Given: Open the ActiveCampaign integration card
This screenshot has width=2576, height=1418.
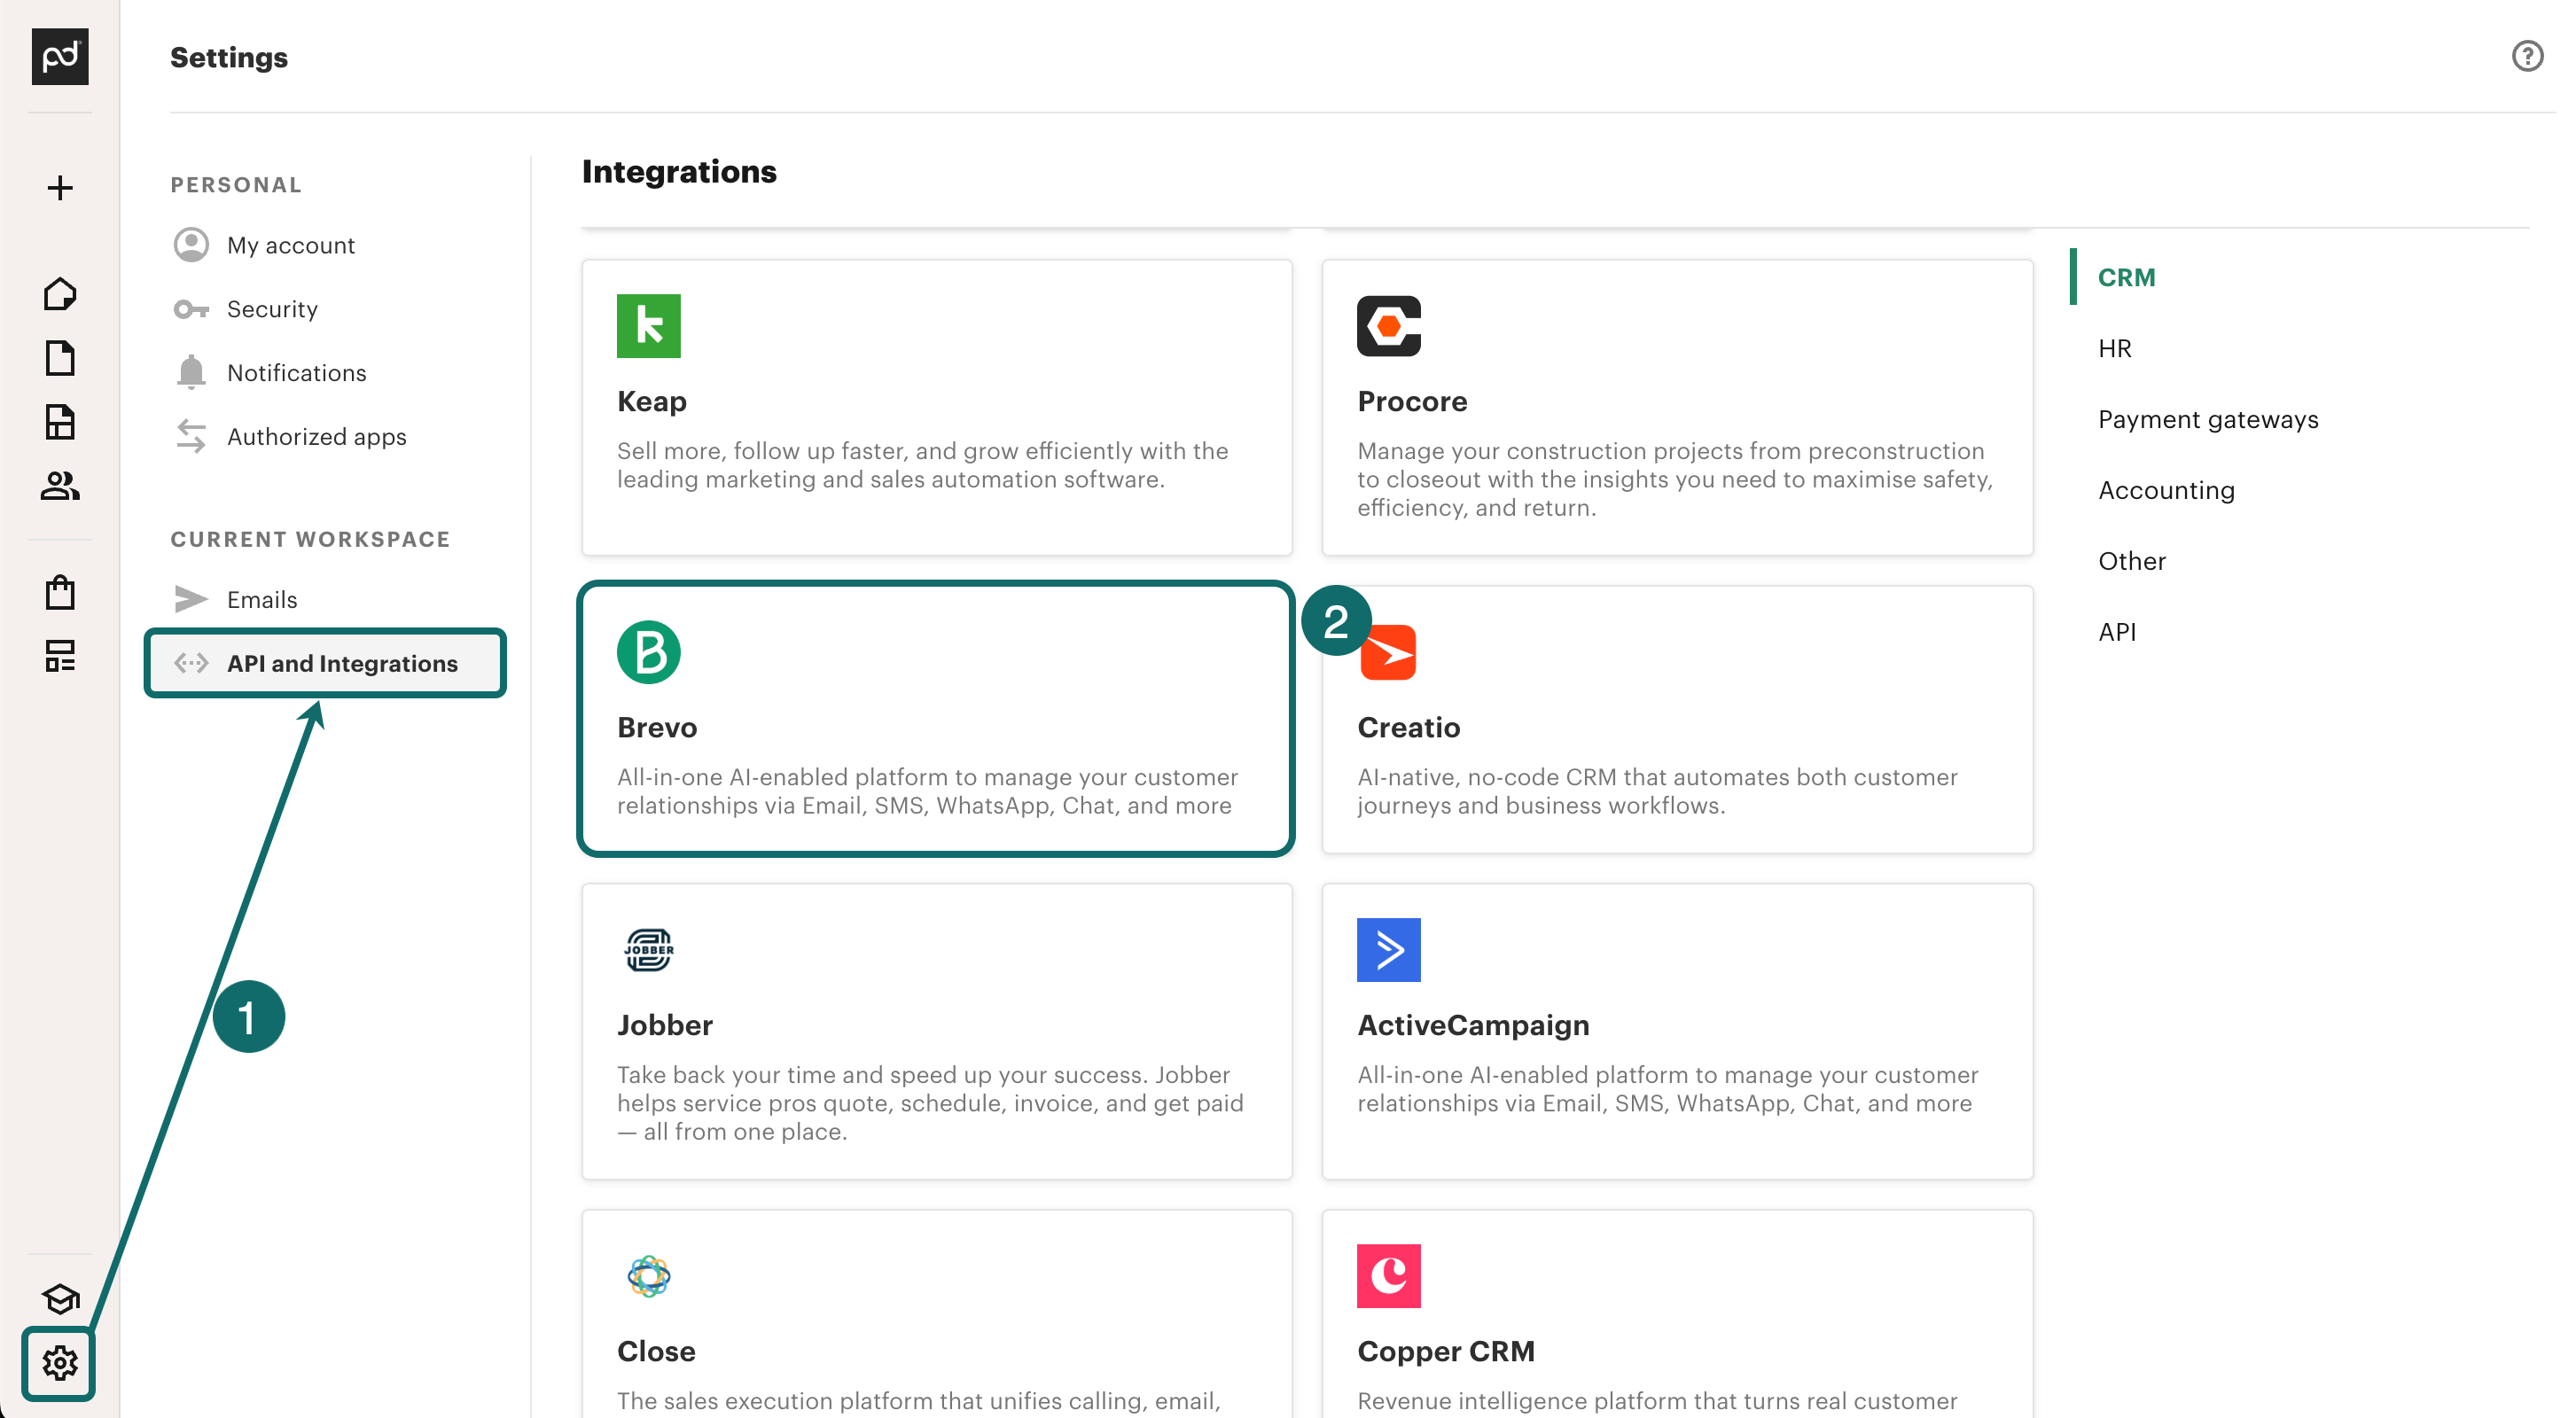Looking at the screenshot, I should pyautogui.click(x=1676, y=1030).
